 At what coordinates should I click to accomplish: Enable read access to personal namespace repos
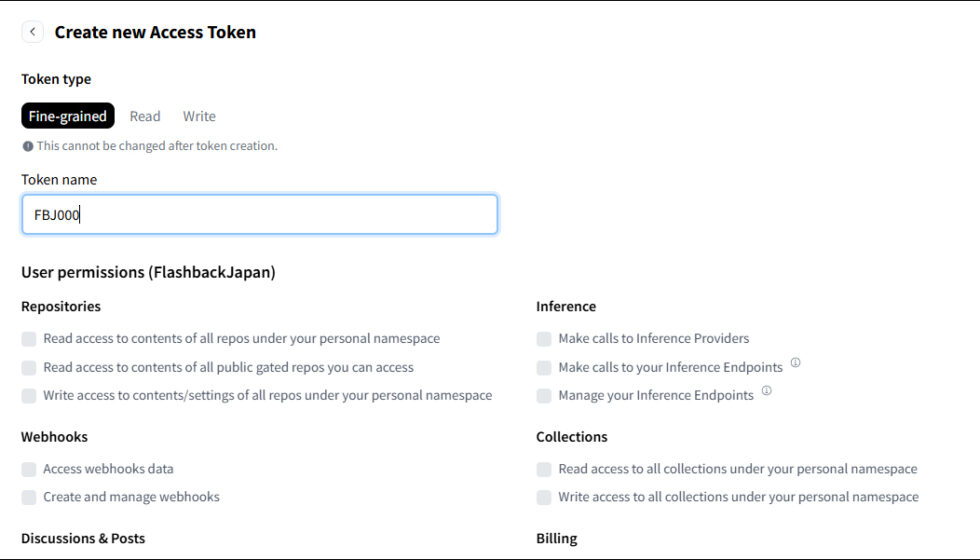click(x=29, y=339)
